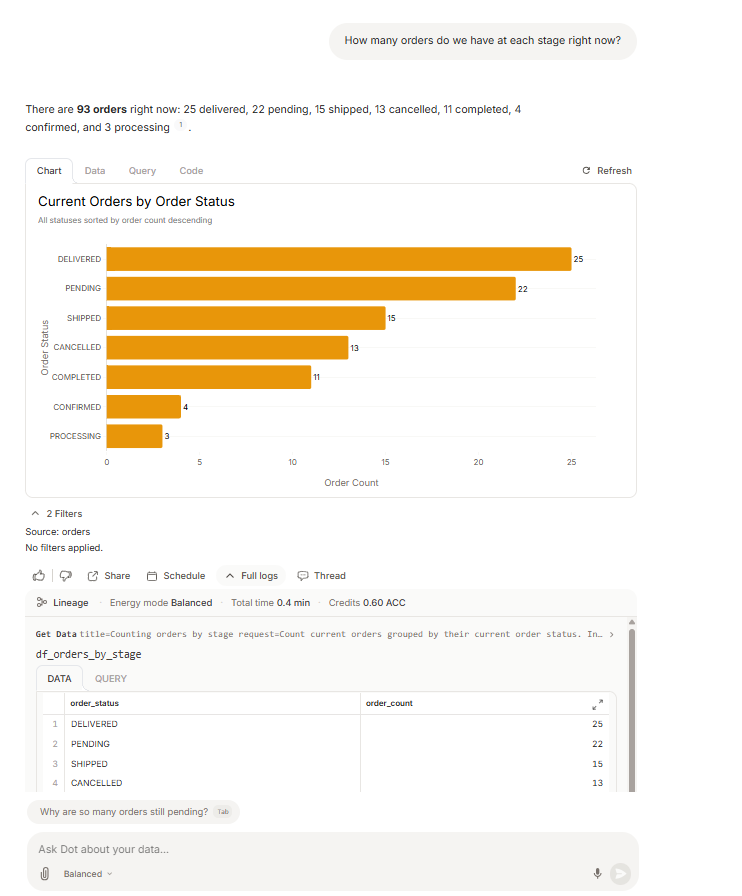This screenshot has height=896, width=742.
Task: Click the logs panel vertical scrollbar
Action: [x=632, y=709]
